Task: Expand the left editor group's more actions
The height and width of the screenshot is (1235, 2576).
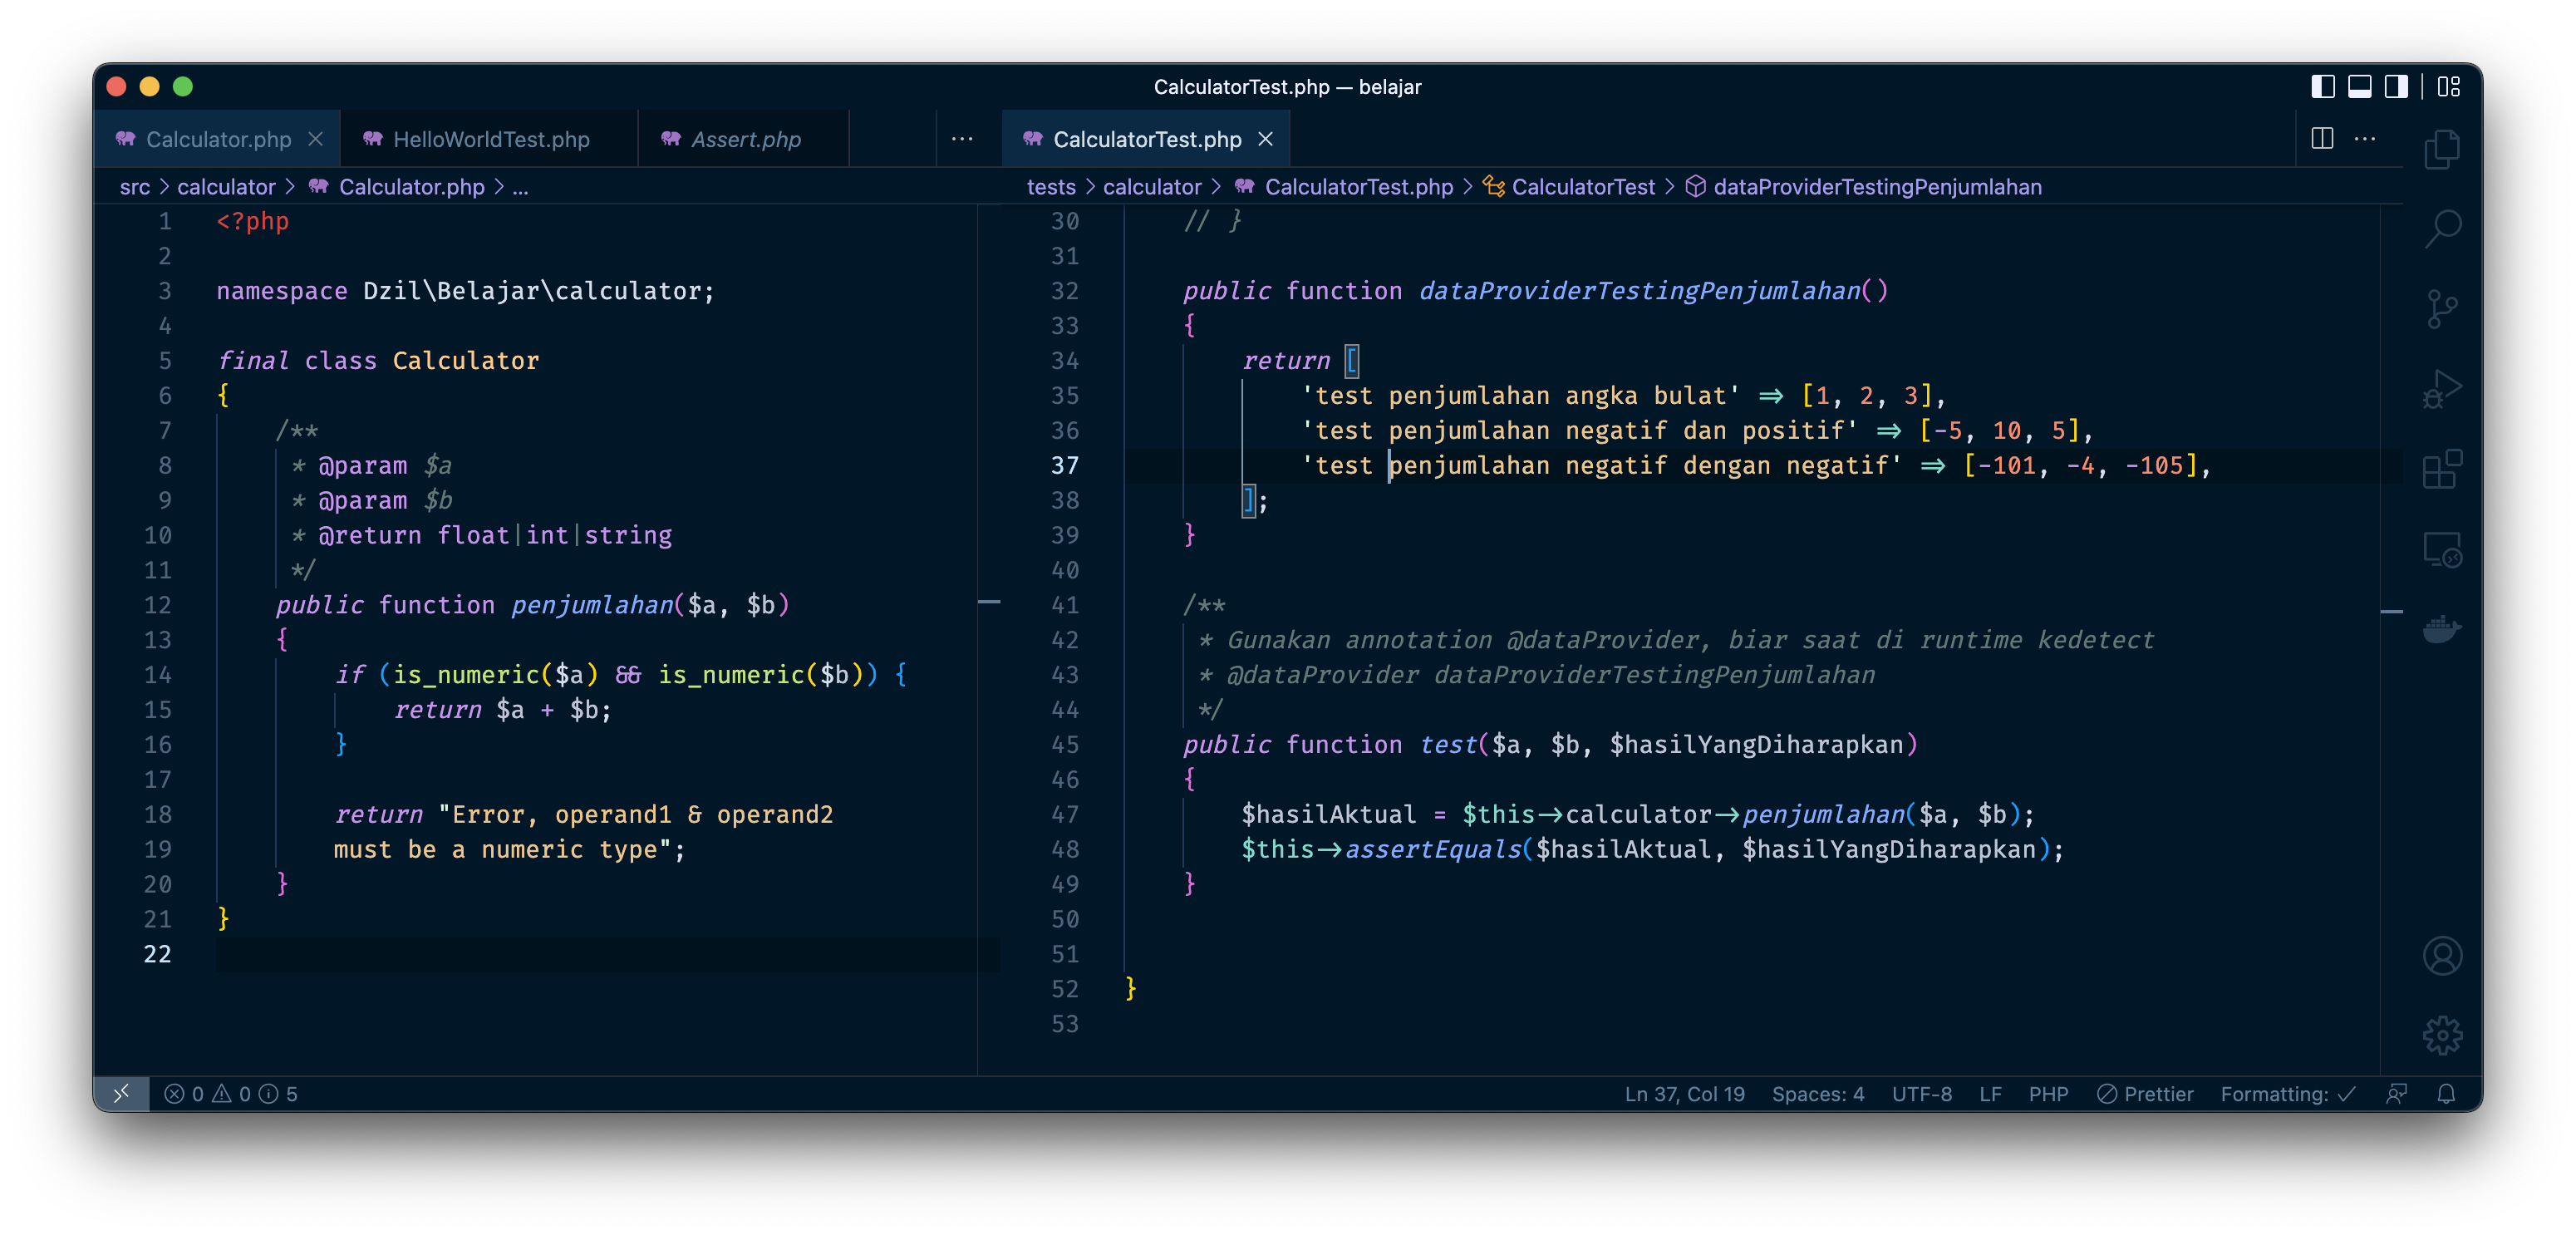Action: pos(962,139)
